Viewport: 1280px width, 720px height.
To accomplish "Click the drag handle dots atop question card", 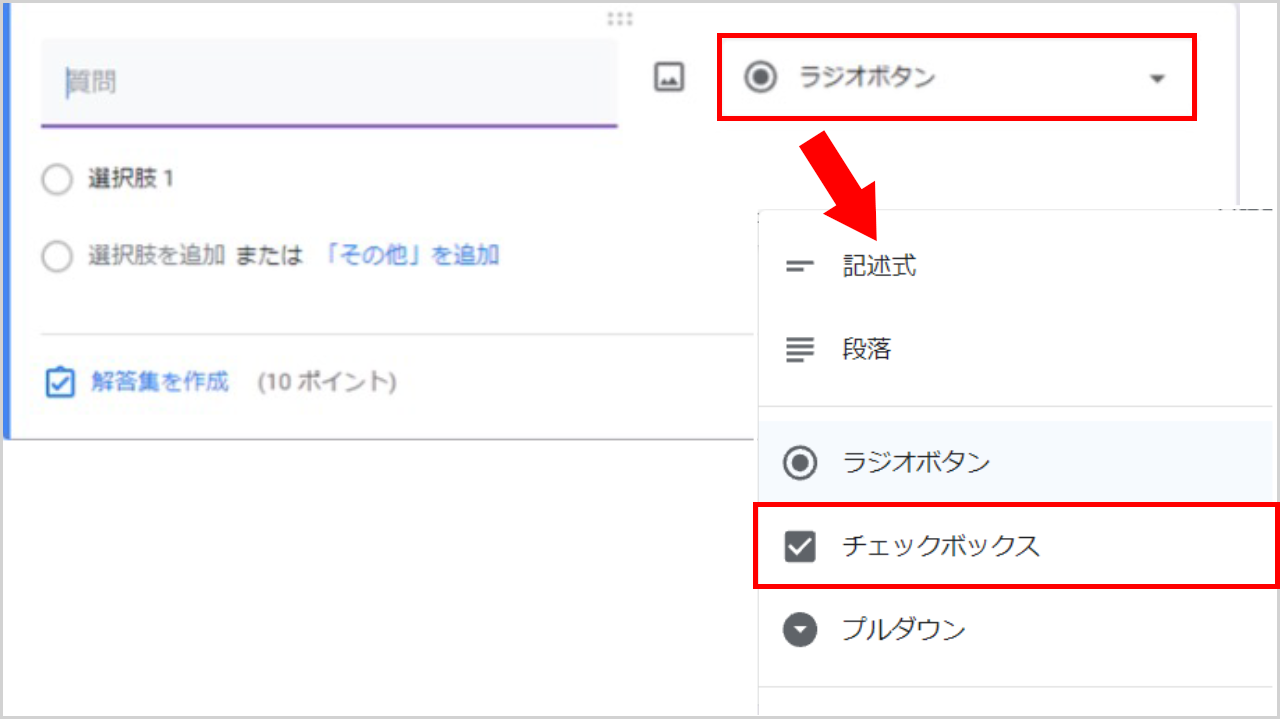I will (x=620, y=19).
